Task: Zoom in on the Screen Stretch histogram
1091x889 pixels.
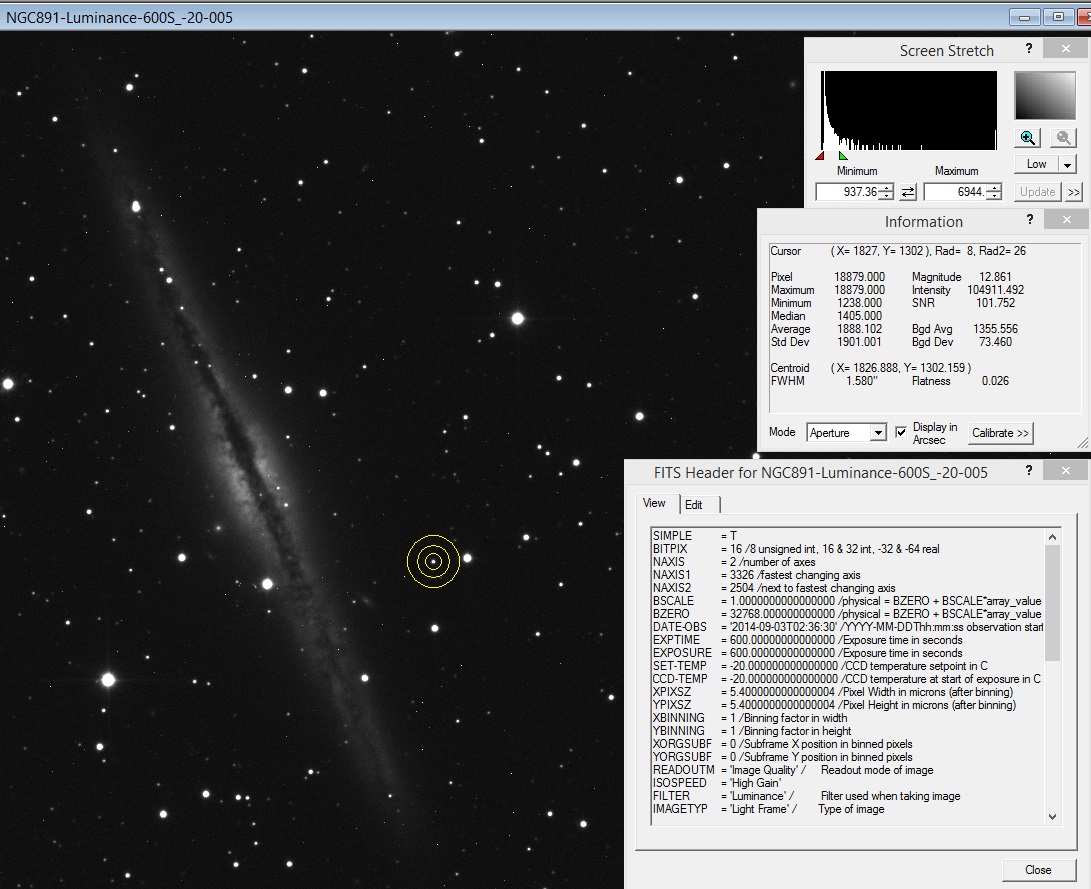Action: 1026,137
